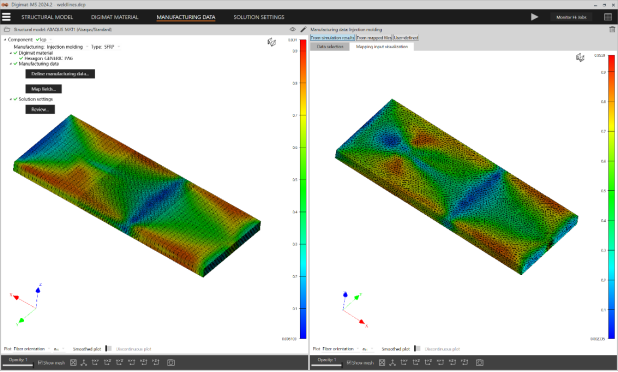Click screenshot capture icon in left toolbar
The image size is (618, 372).
[171, 363]
